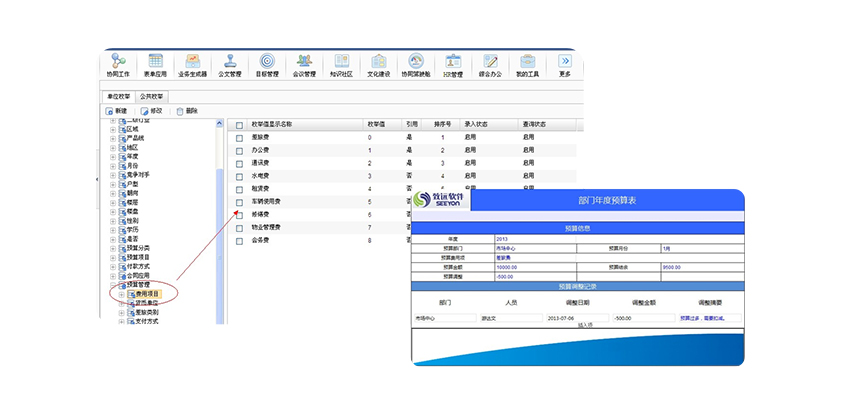Expand the 地区 tree node
Image resolution: width=842 pixels, height=415 pixels.
(x=113, y=148)
